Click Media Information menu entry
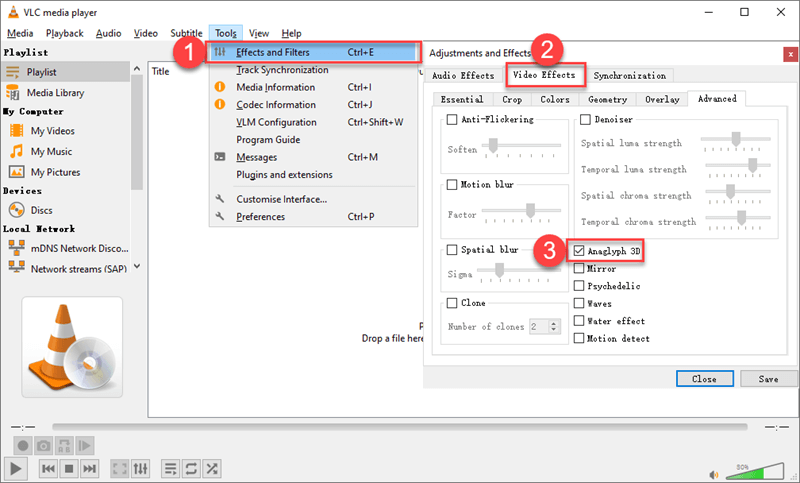Screen dimensions: 800x483 pos(313,87)
